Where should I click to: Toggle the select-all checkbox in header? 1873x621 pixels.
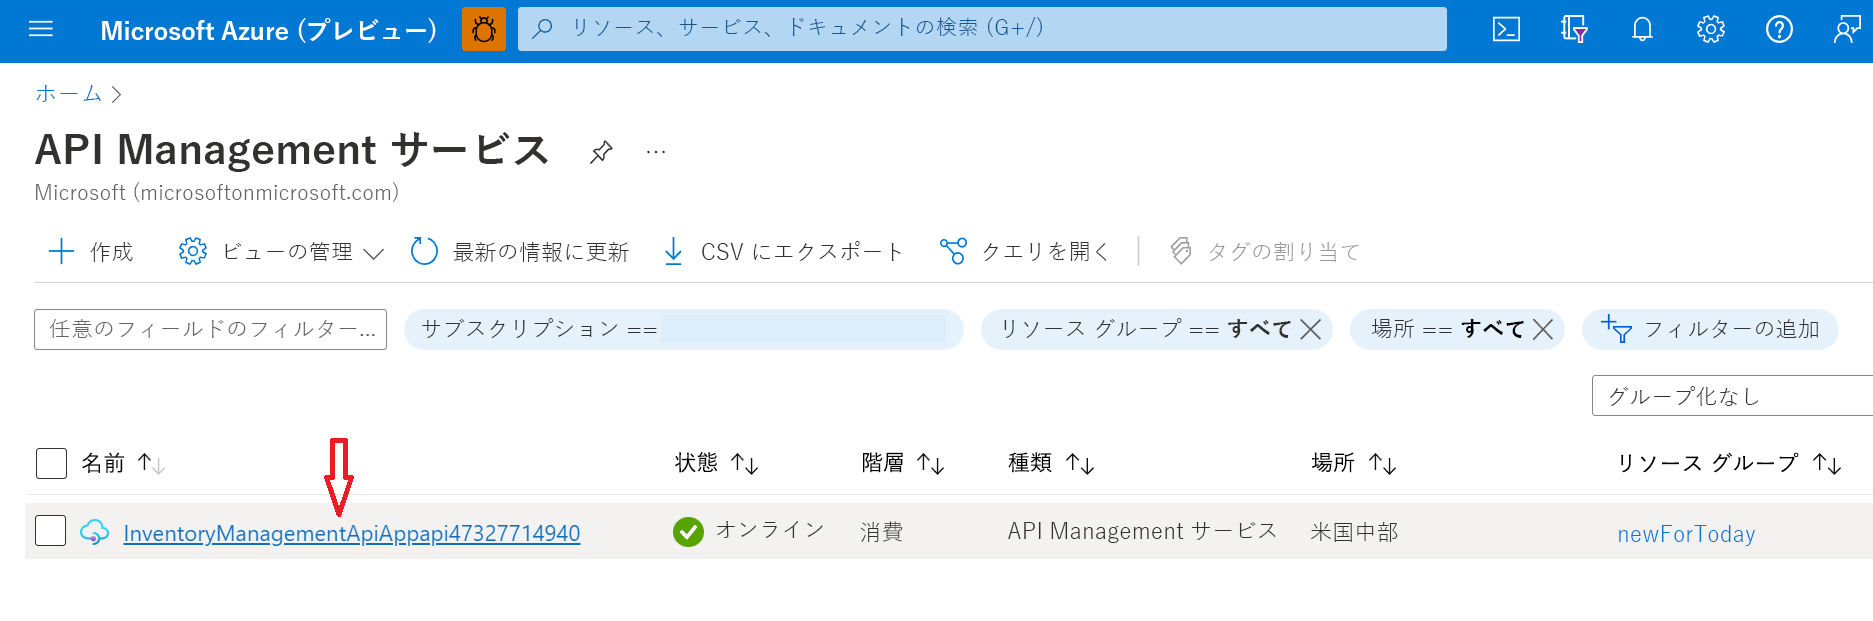click(51, 463)
